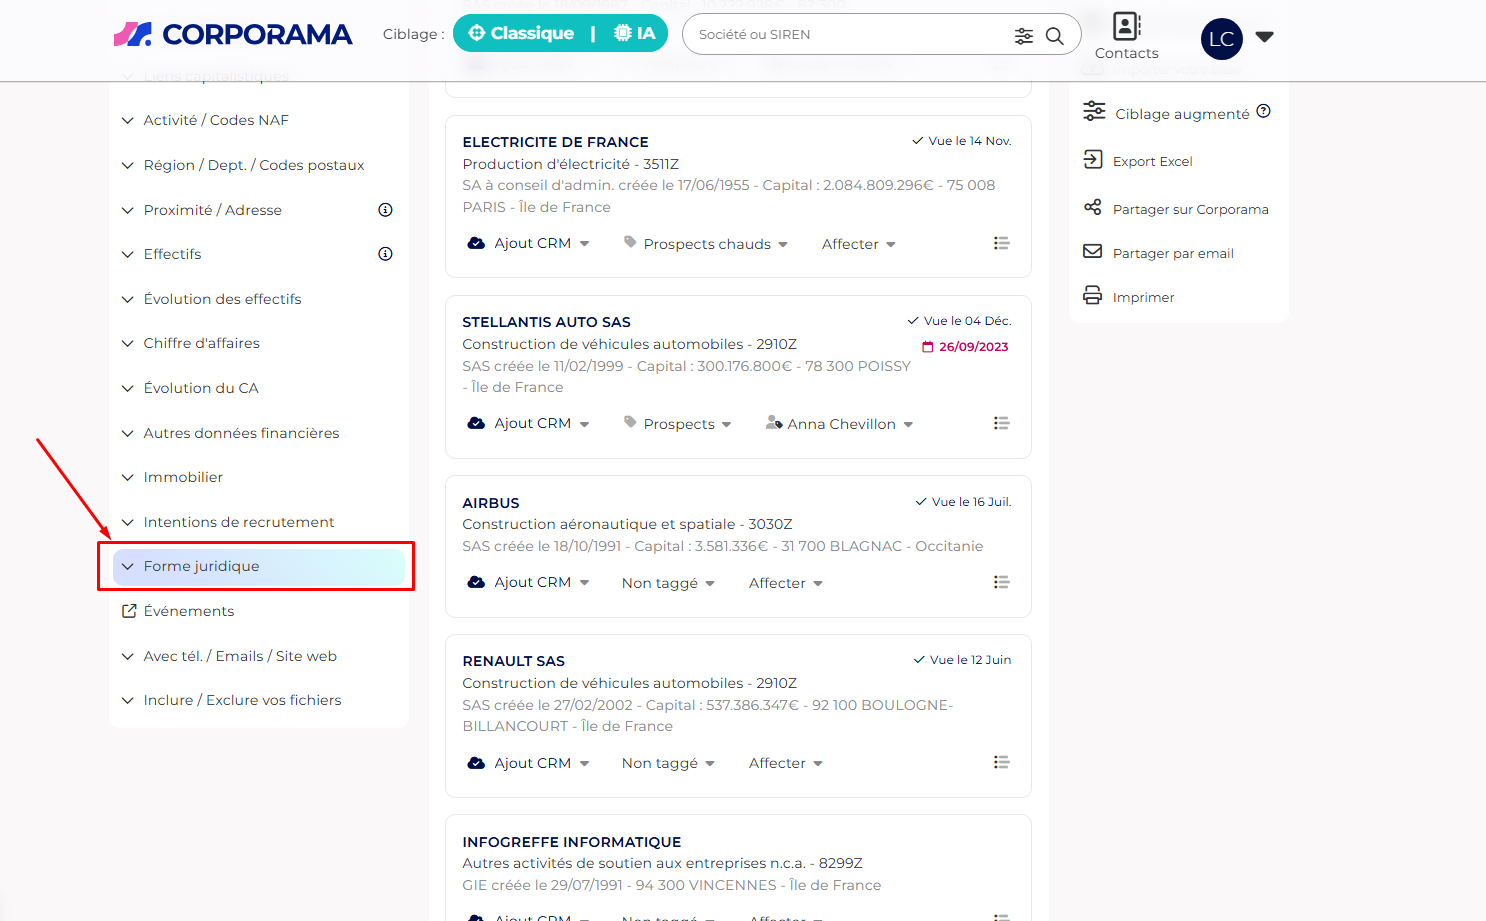Screen dimensions: 1486x921
Task: Expand the Chiffre d'affaires filter
Action: pyautogui.click(x=201, y=343)
